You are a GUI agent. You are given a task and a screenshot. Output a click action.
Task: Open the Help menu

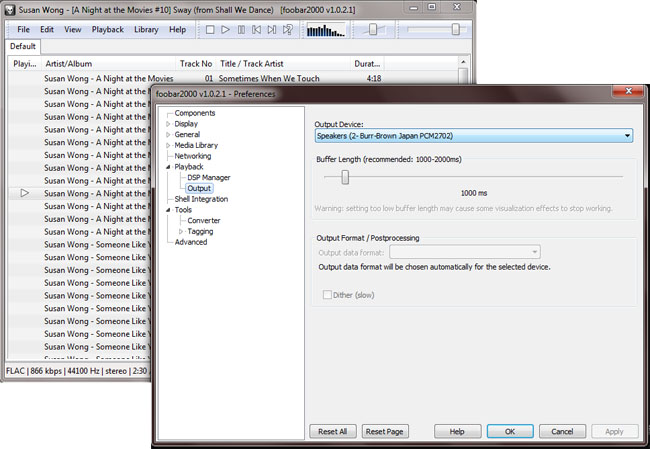[x=177, y=29]
